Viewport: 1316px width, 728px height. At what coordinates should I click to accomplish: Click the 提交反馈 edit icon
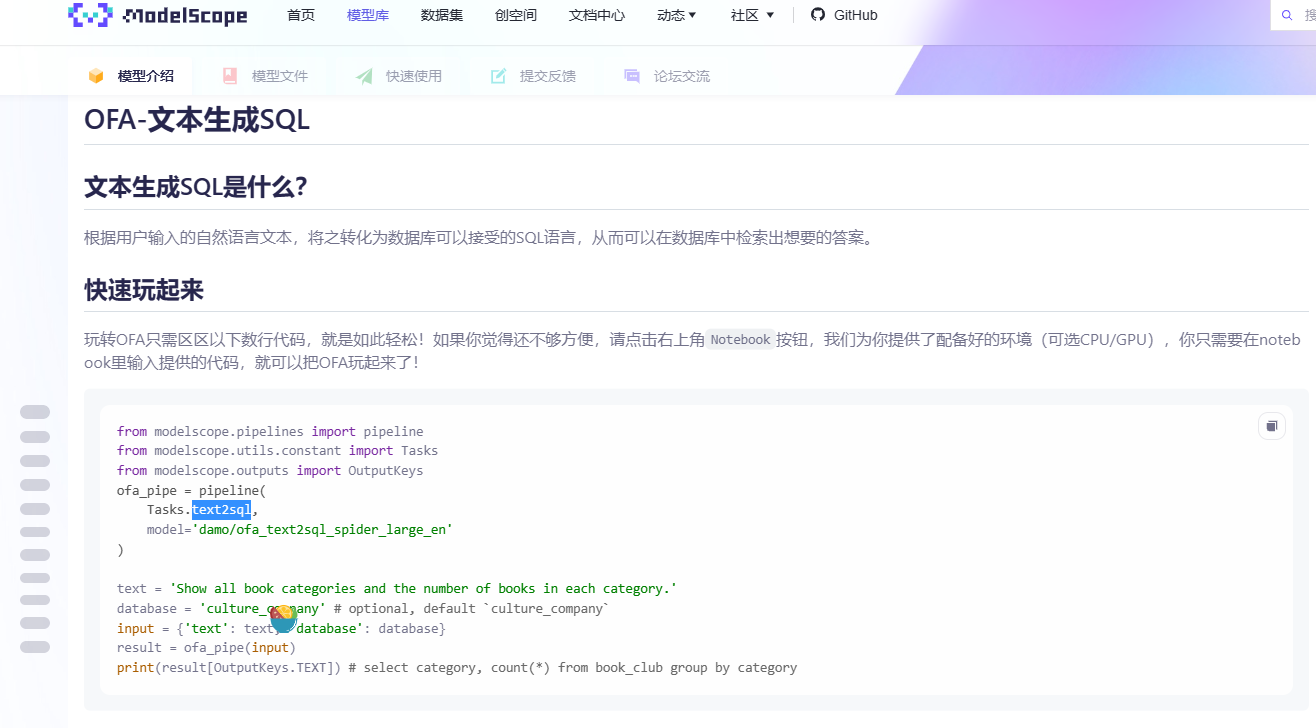pyautogui.click(x=498, y=76)
